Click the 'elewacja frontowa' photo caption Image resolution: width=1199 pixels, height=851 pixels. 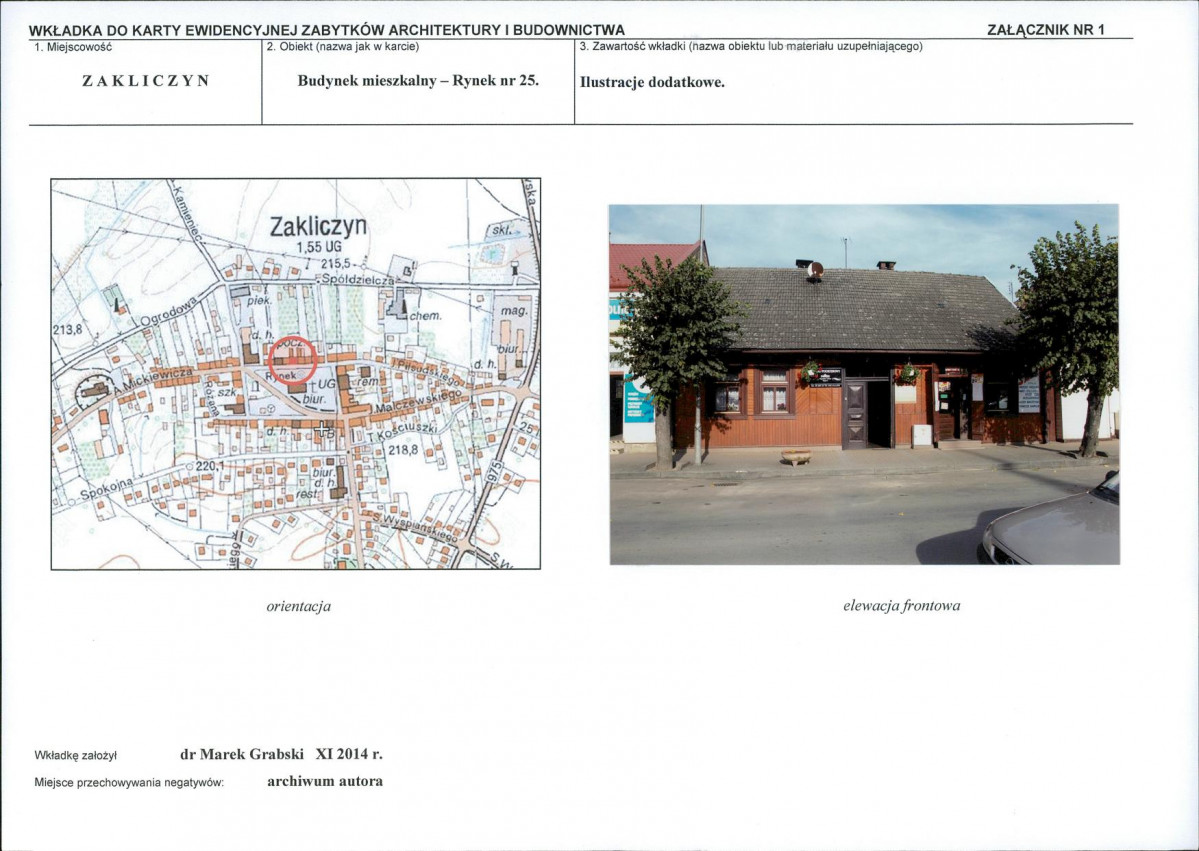(902, 606)
